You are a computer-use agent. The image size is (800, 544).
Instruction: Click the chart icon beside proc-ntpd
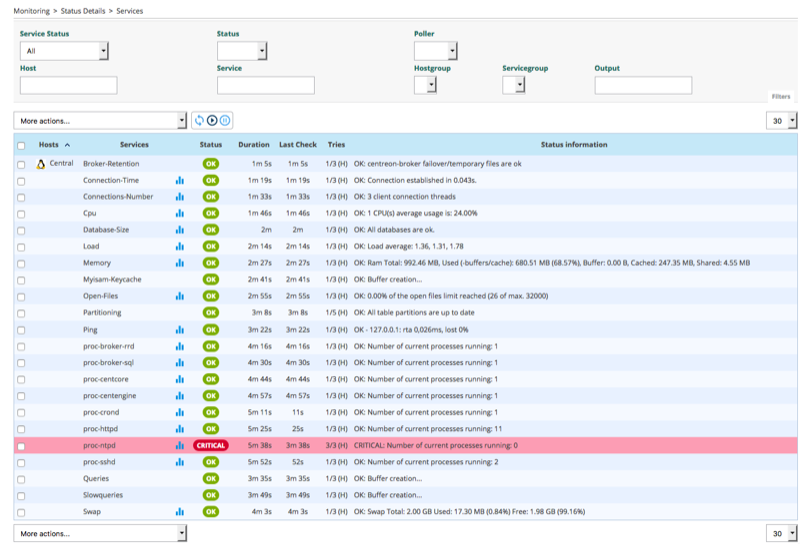click(180, 446)
